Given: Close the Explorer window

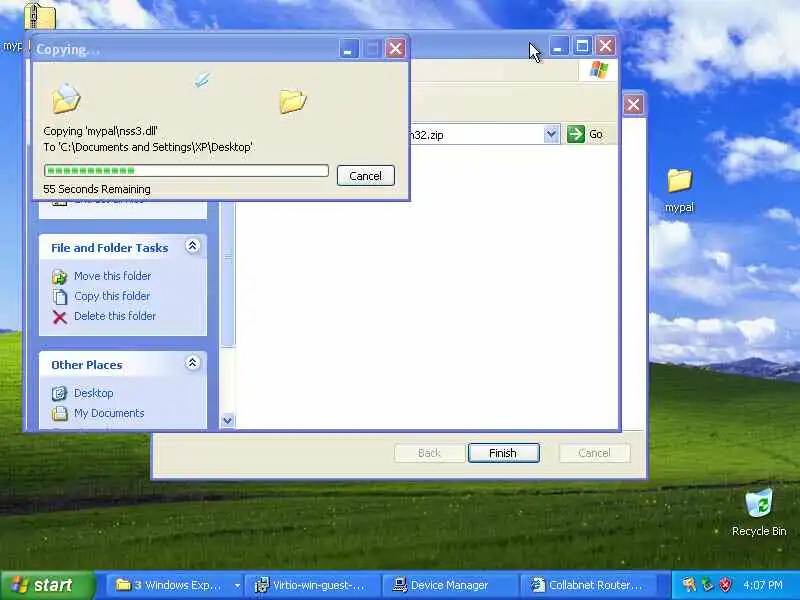Looking at the screenshot, I should tap(606, 46).
